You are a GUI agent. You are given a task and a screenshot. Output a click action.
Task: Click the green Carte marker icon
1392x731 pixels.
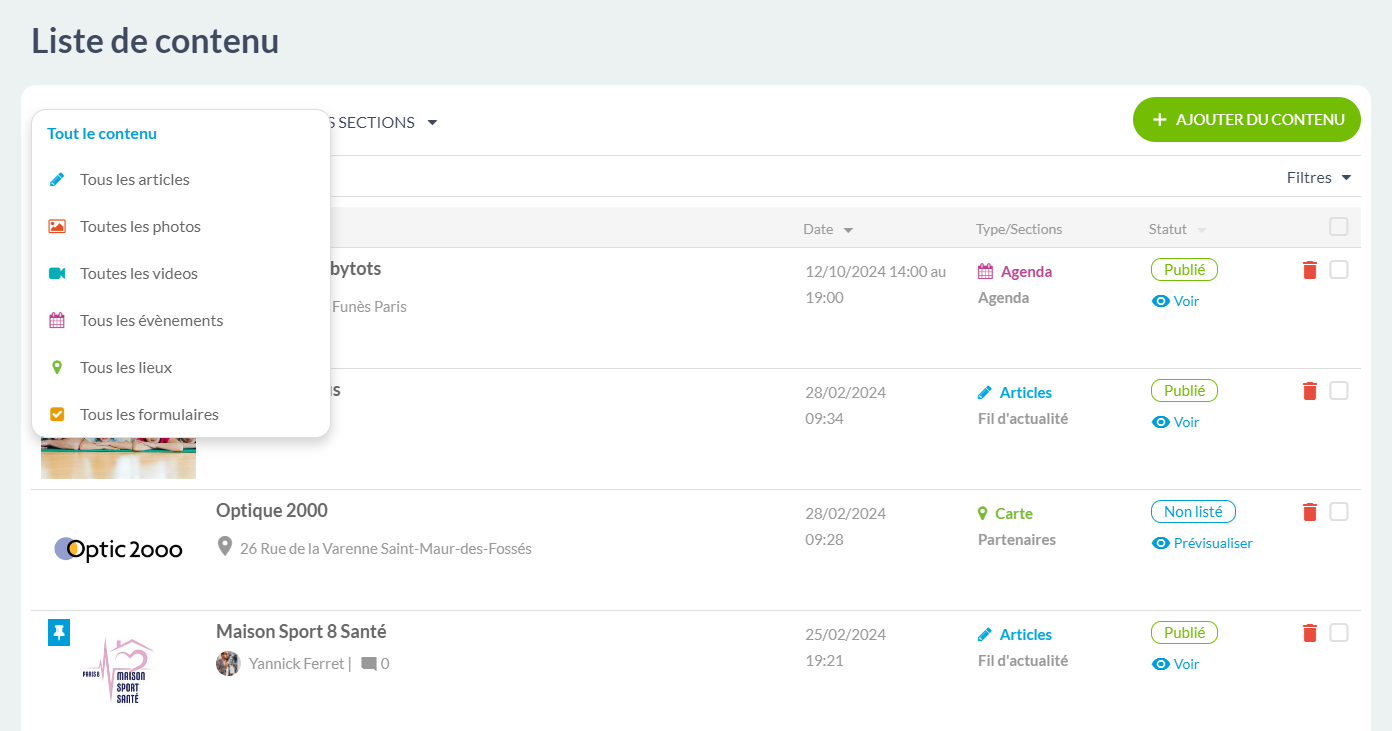[x=982, y=514]
